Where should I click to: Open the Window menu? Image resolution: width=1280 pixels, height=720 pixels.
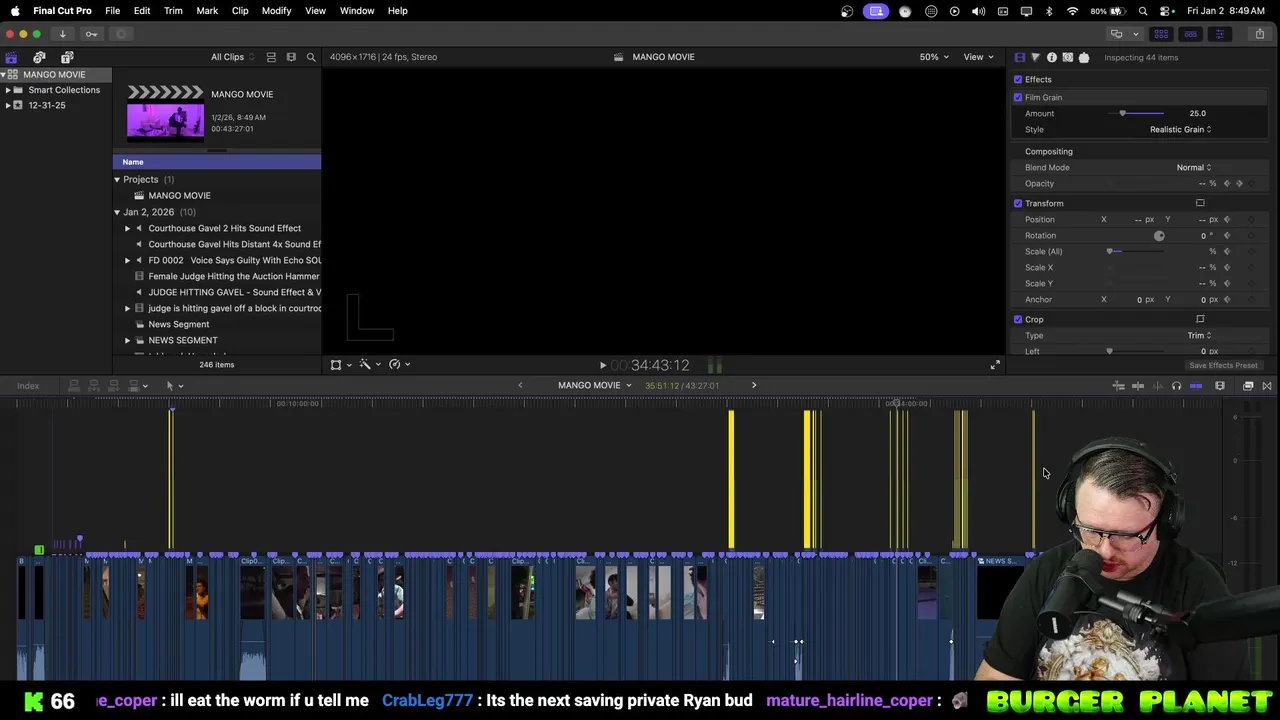click(x=357, y=10)
